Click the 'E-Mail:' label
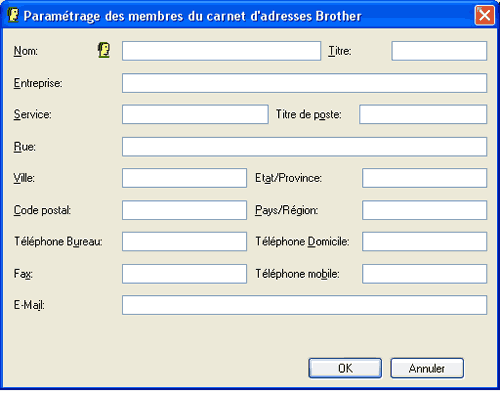Viewport: 500px width, 394px height. click(29, 305)
